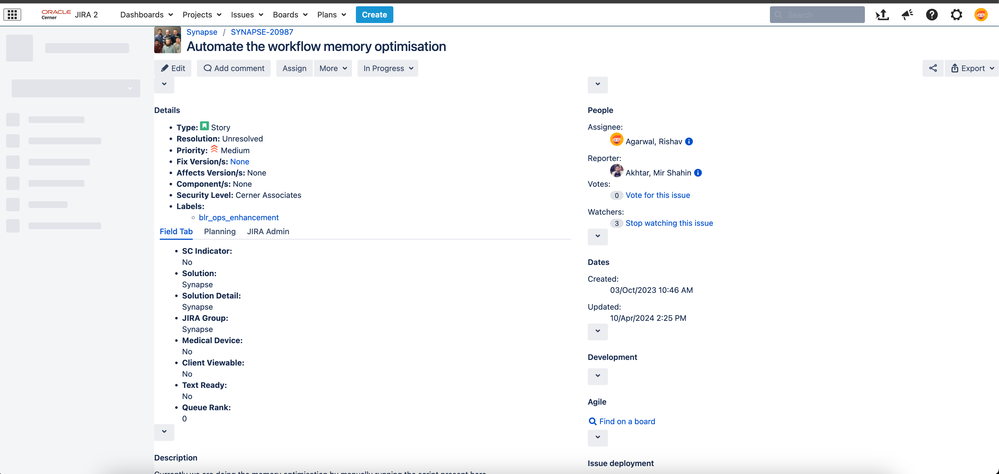Click the share issue icon

pos(933,68)
